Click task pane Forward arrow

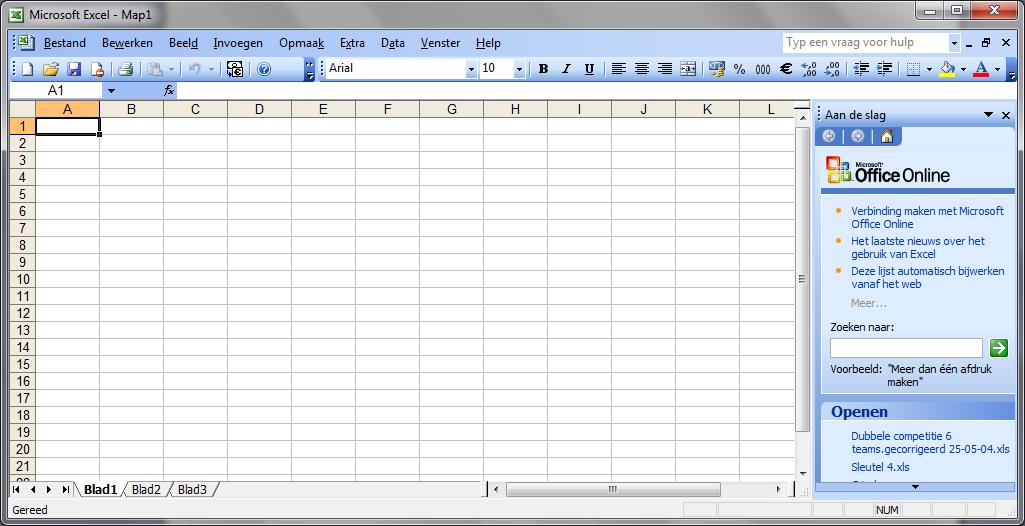click(x=858, y=136)
